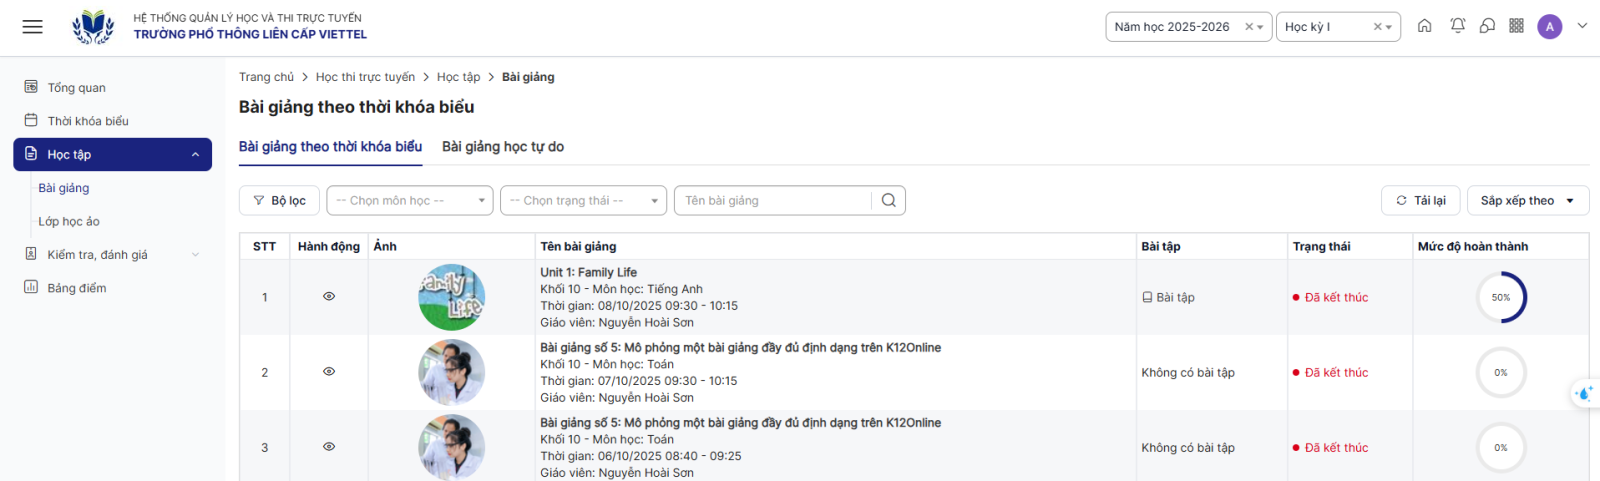Click eye icon for row 3 lesson
1600x481 pixels.
329,447
